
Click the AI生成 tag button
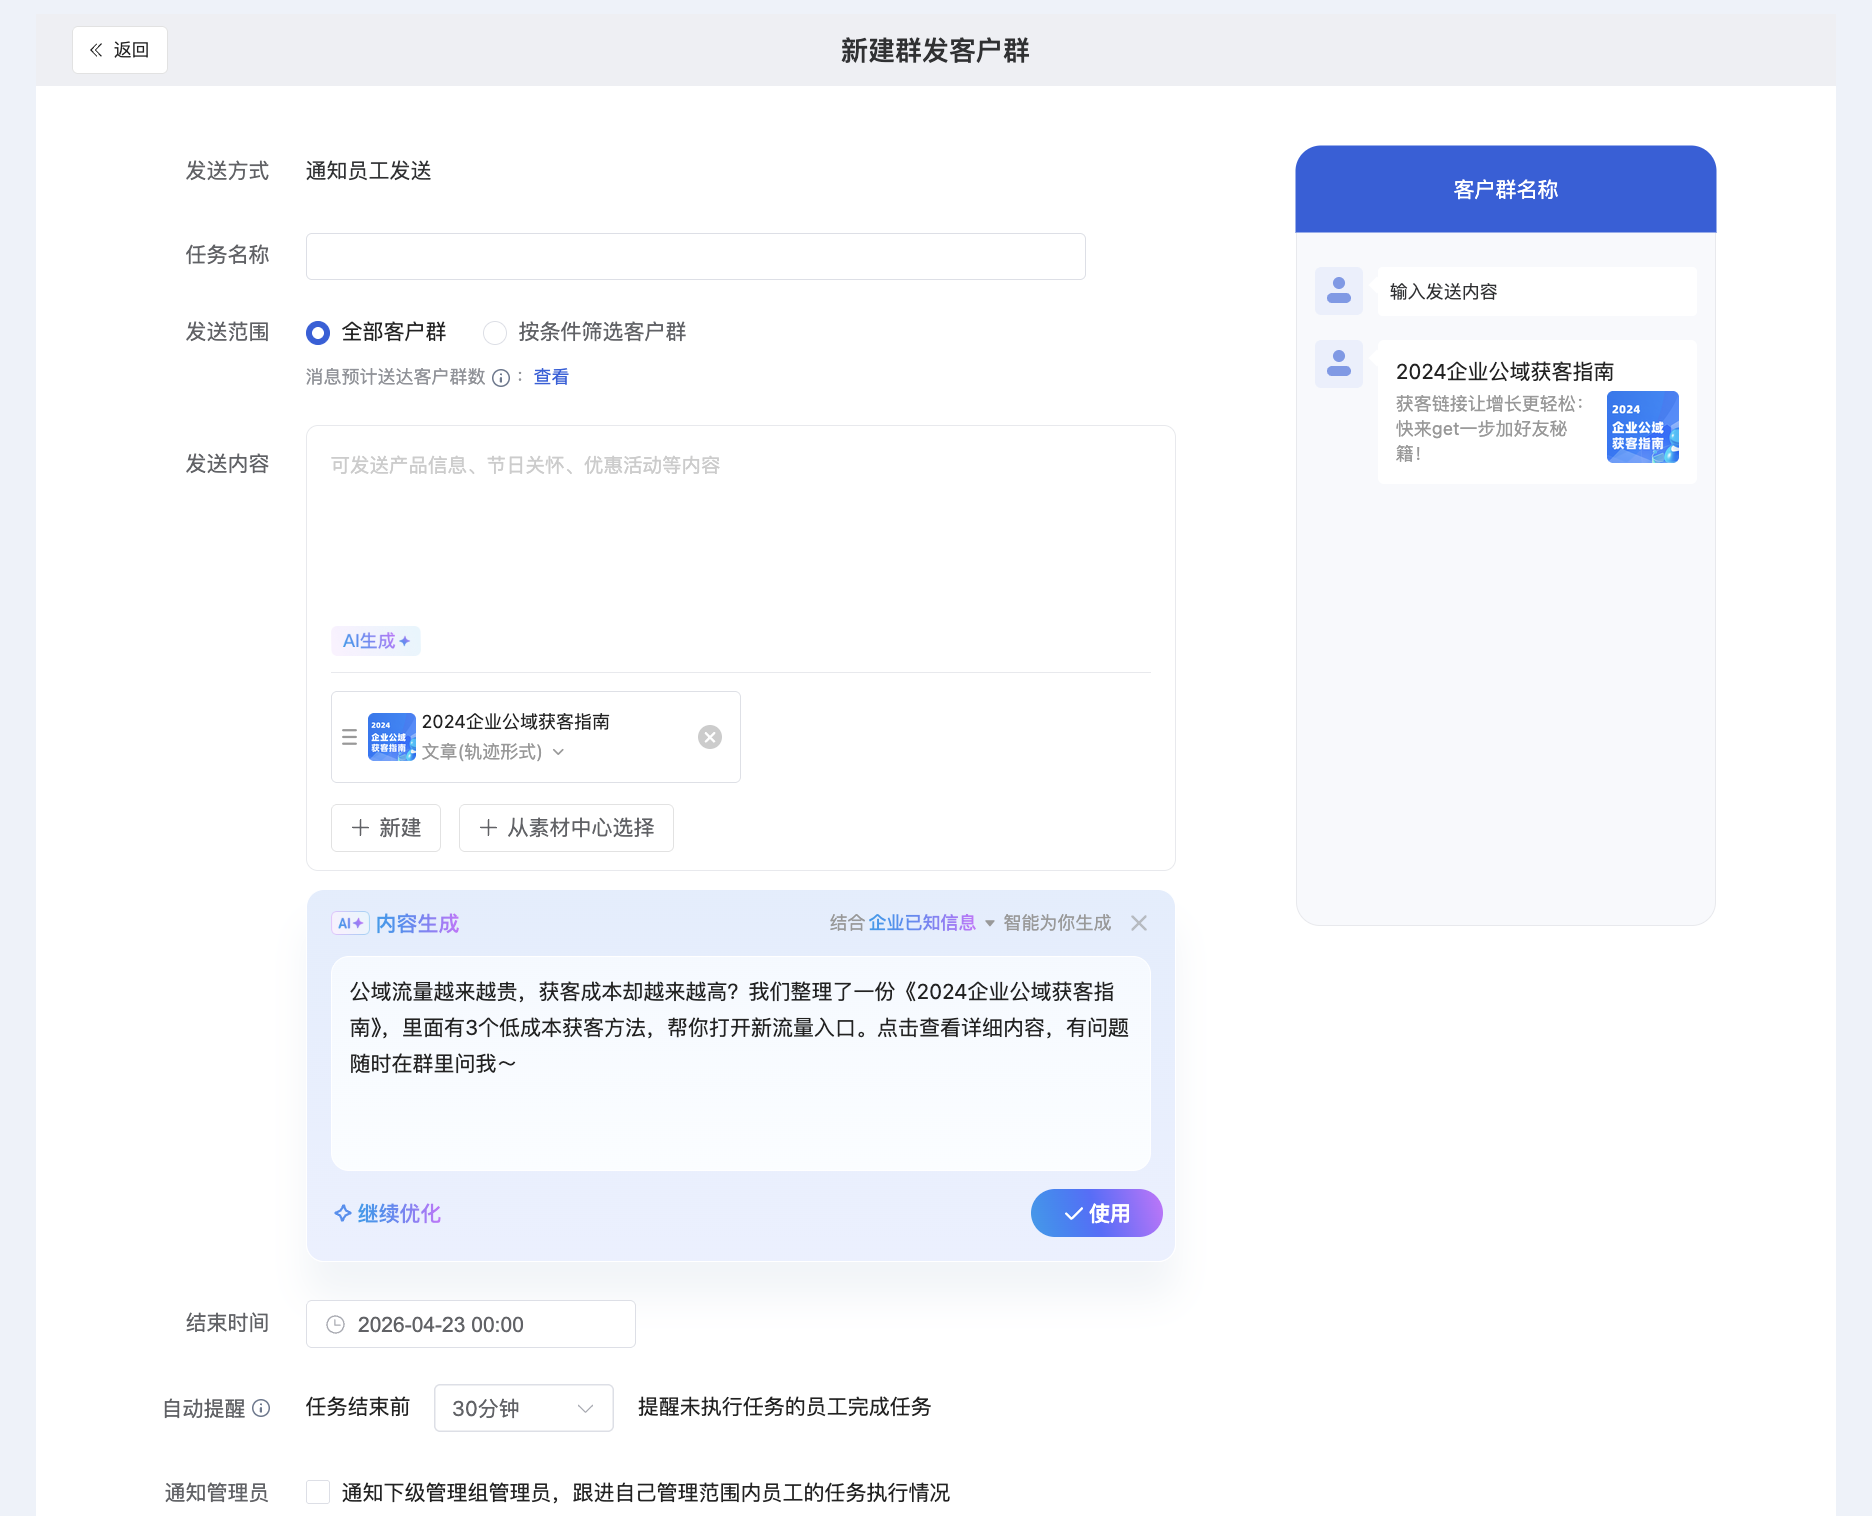tap(376, 641)
